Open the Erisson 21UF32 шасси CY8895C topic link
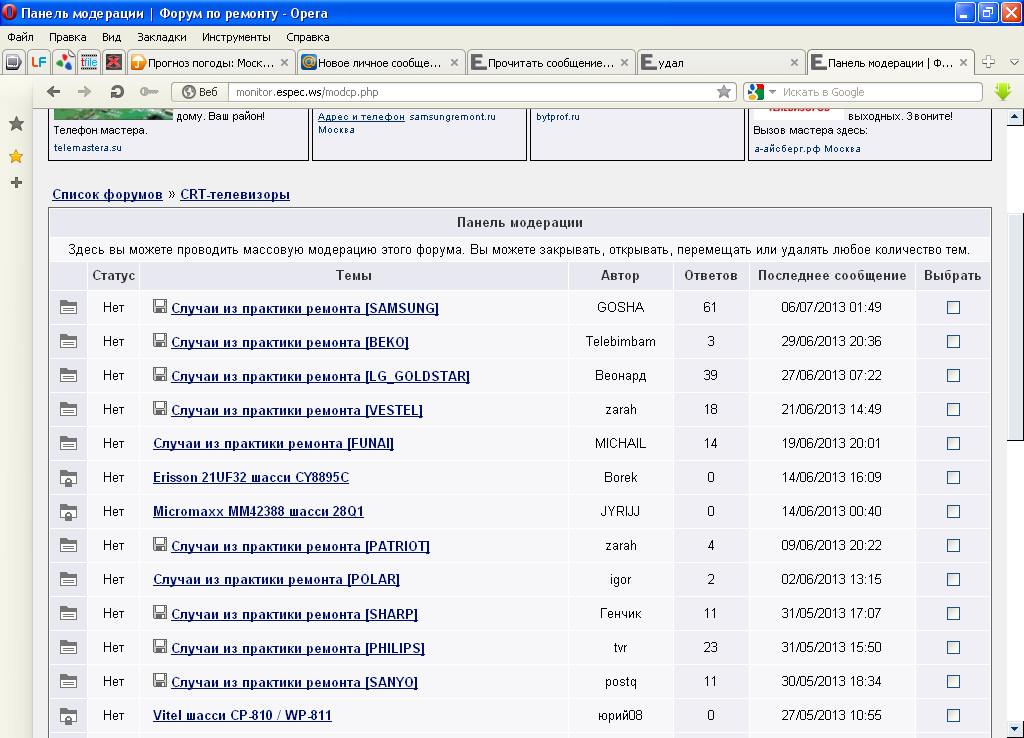The image size is (1024, 738). (251, 478)
